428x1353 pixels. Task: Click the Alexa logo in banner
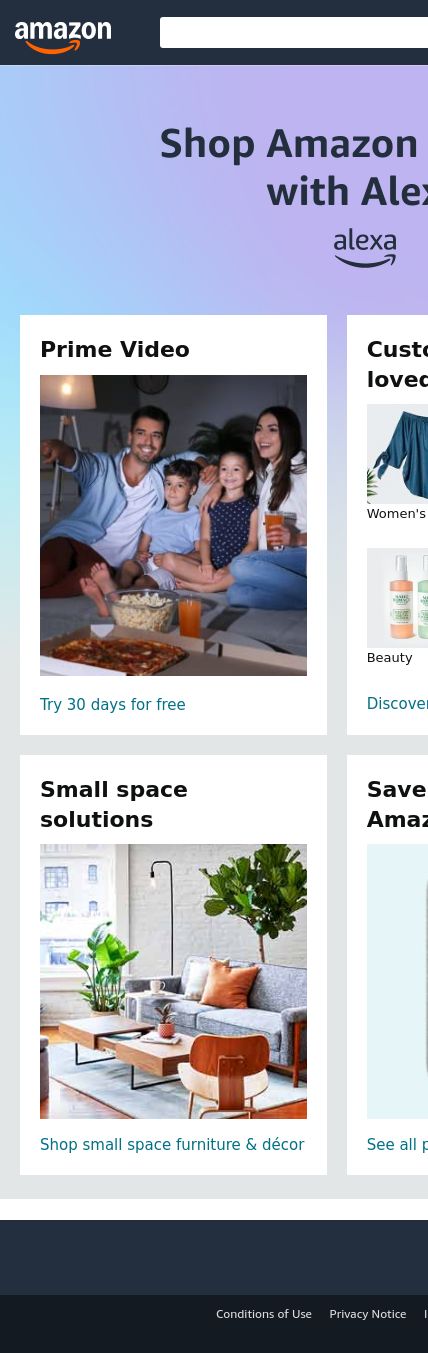pyautogui.click(x=365, y=248)
